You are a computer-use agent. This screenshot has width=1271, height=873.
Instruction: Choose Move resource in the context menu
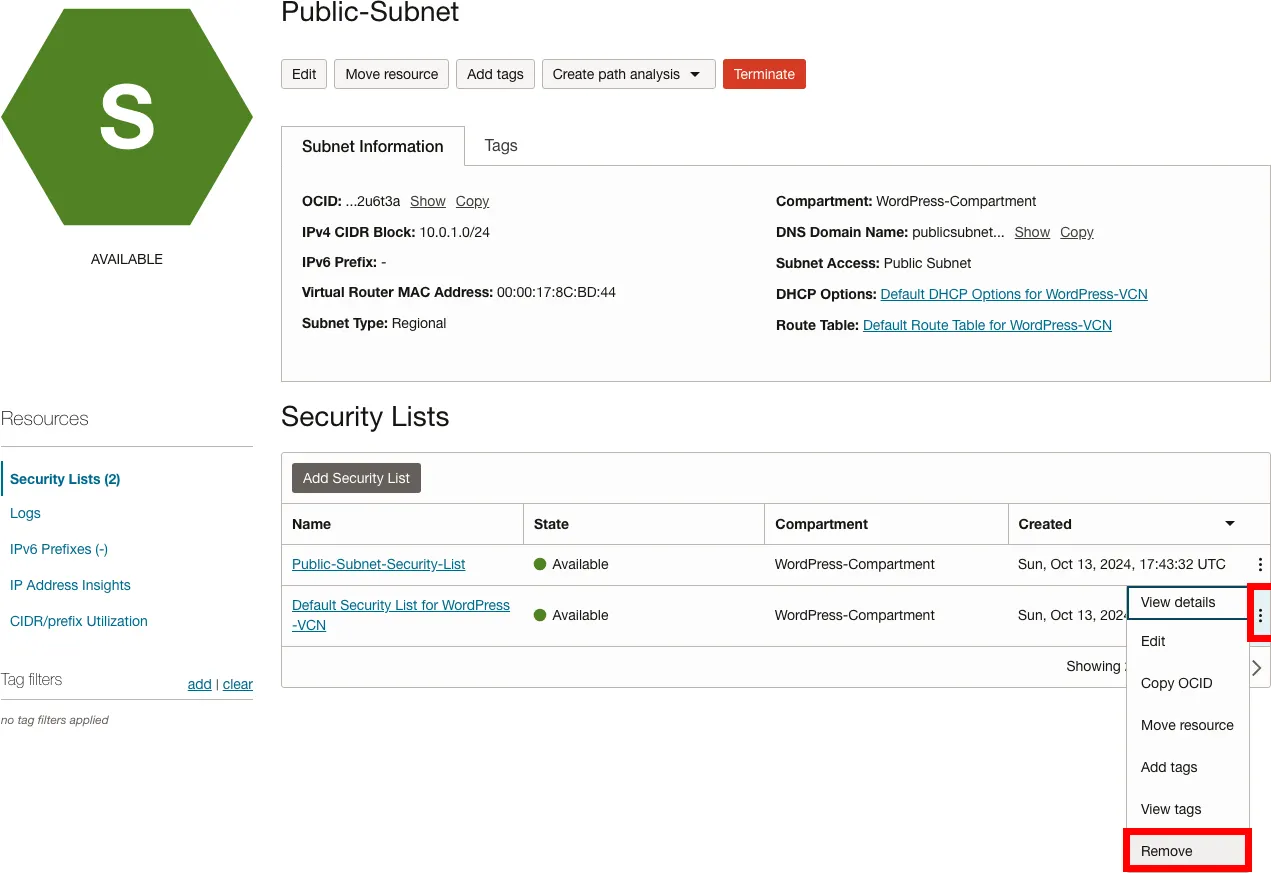[x=1187, y=725]
